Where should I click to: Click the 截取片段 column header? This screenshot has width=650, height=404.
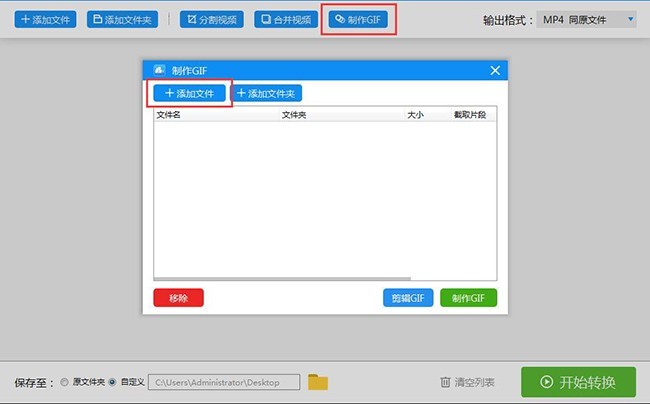(x=473, y=115)
